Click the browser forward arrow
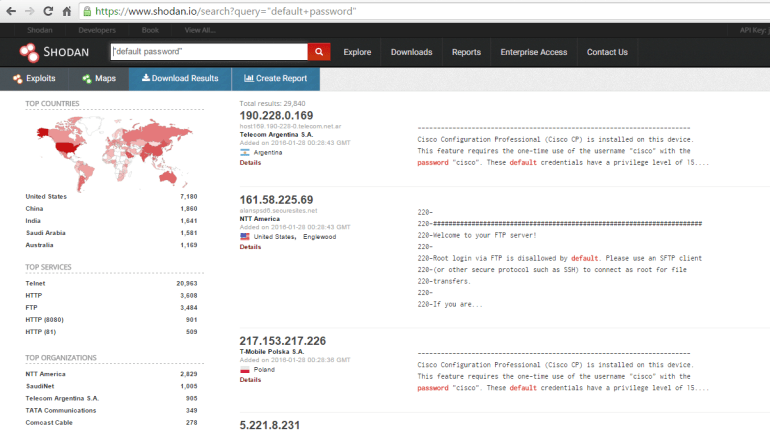770x433 pixels. click(x=30, y=11)
